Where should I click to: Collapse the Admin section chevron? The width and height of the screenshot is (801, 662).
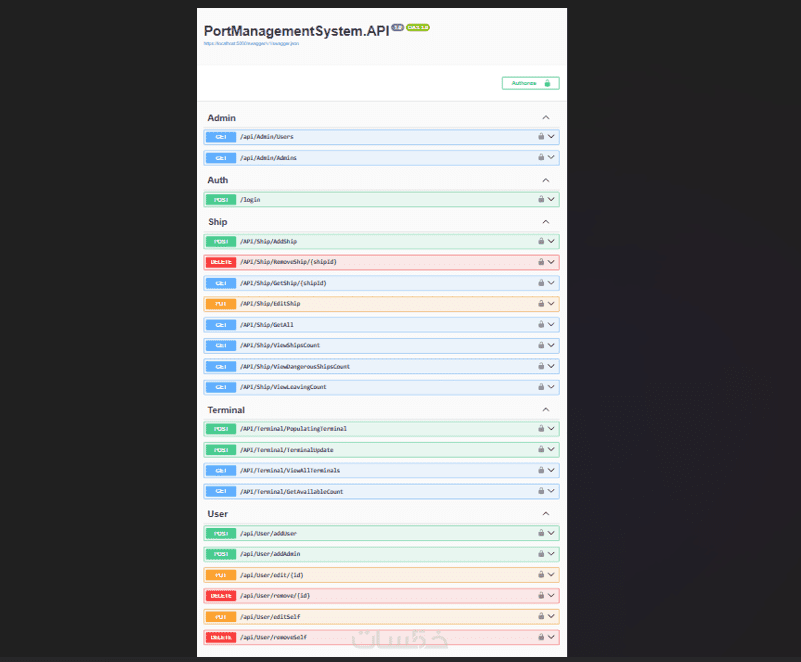[546, 118]
